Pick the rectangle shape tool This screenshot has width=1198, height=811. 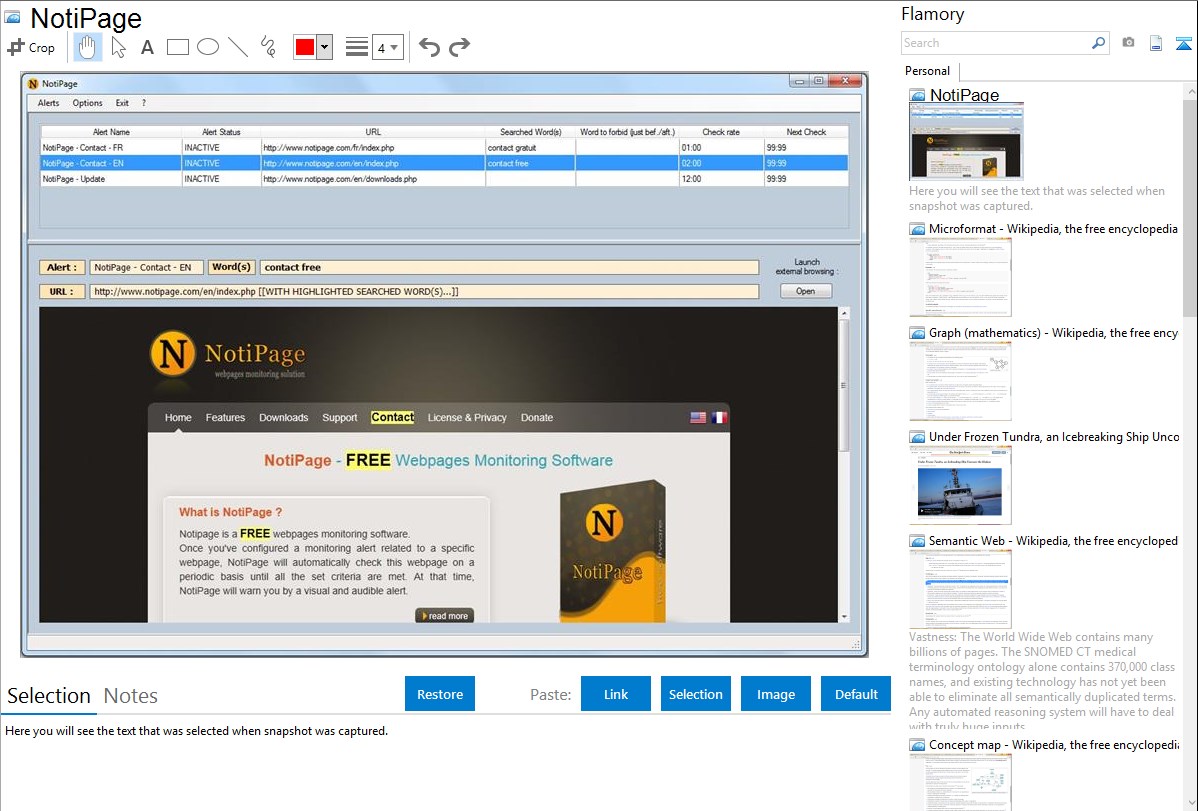(178, 47)
